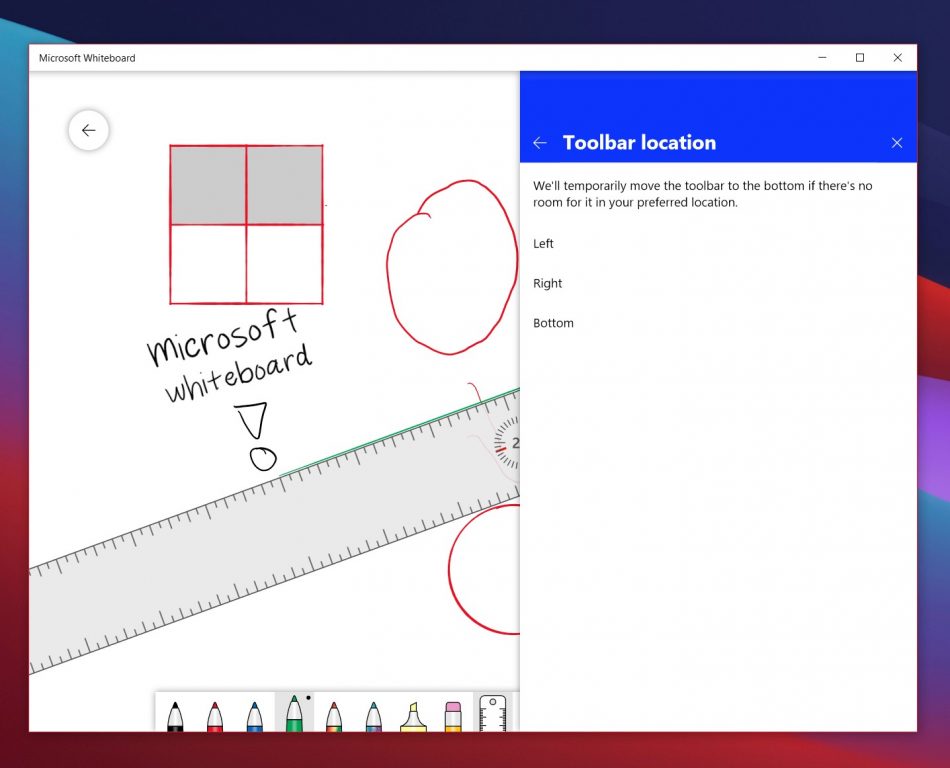
Task: Toggle the ruler tool in toolbar
Action: click(x=493, y=713)
